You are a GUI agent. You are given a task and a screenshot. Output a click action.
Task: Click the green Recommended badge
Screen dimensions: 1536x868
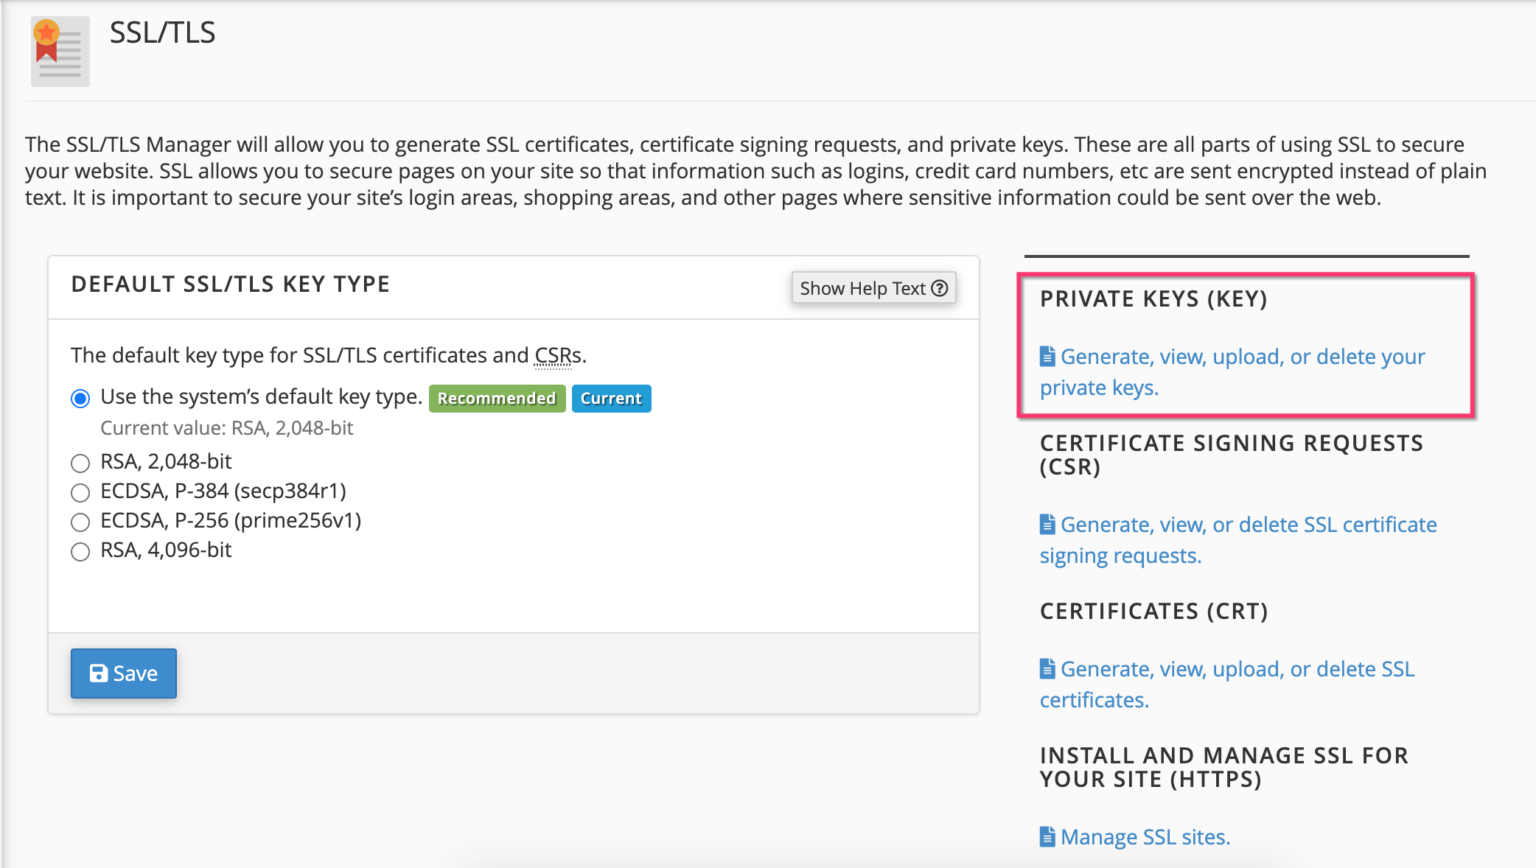497,398
